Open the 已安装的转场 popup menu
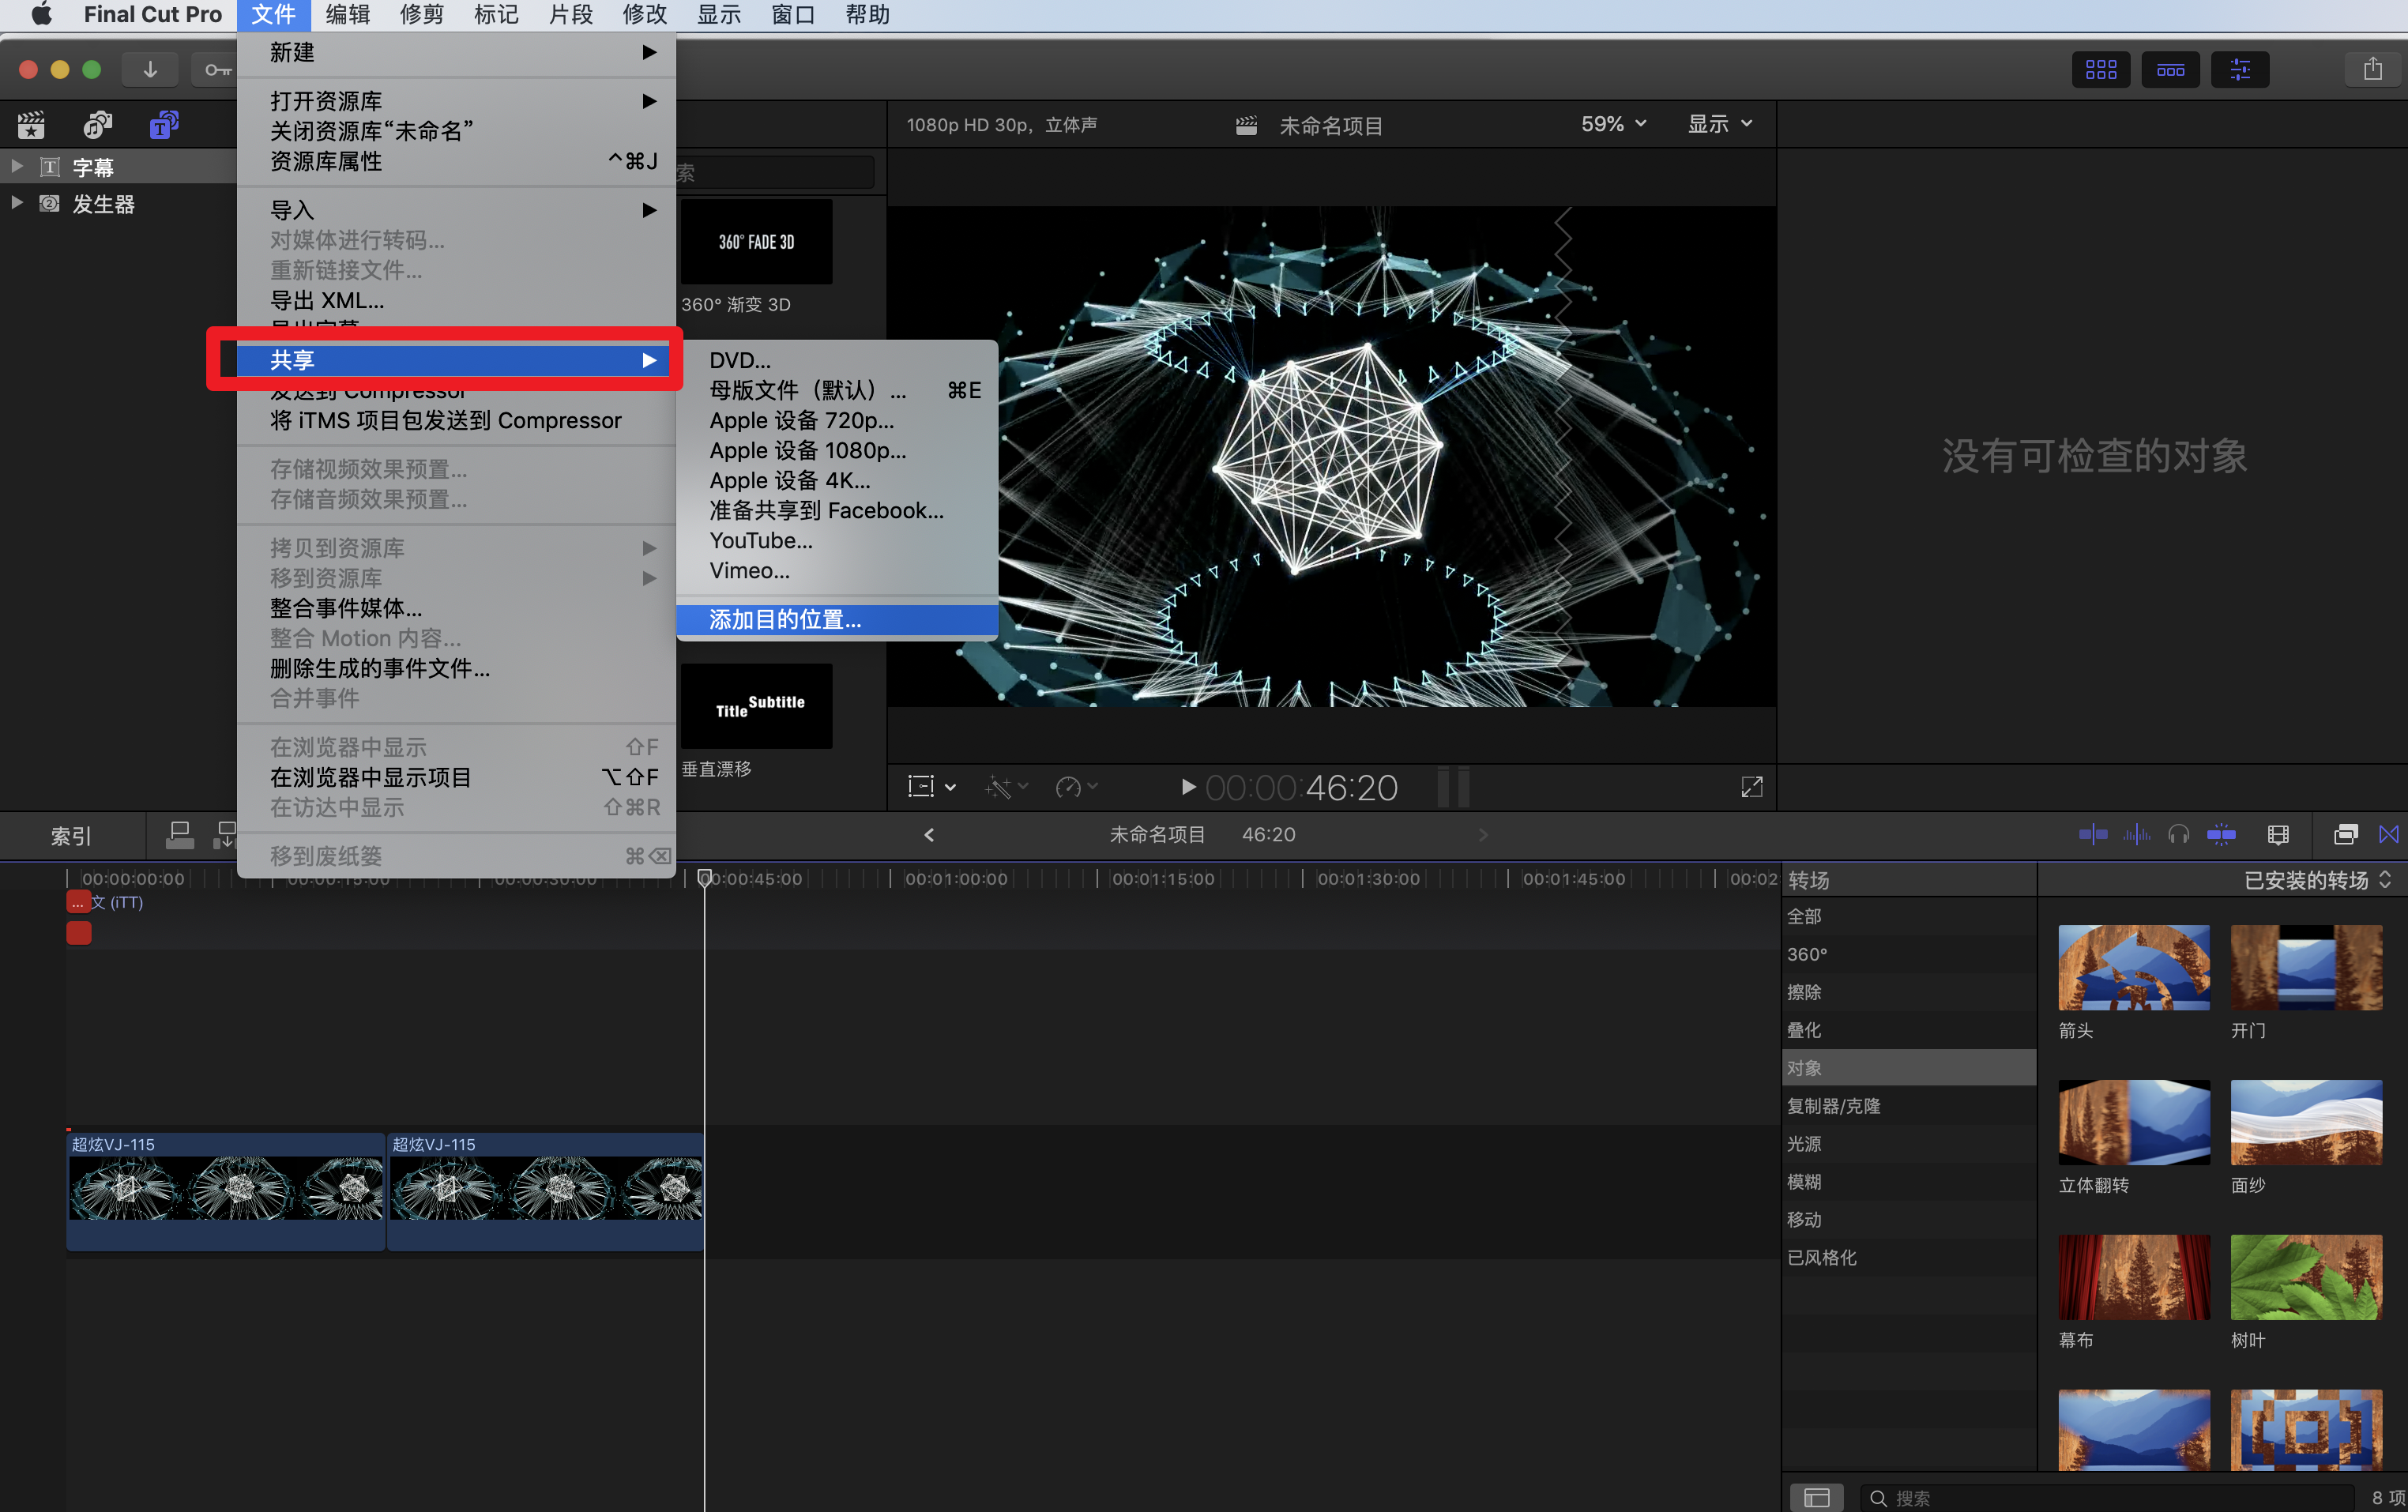 pyautogui.click(x=2317, y=880)
